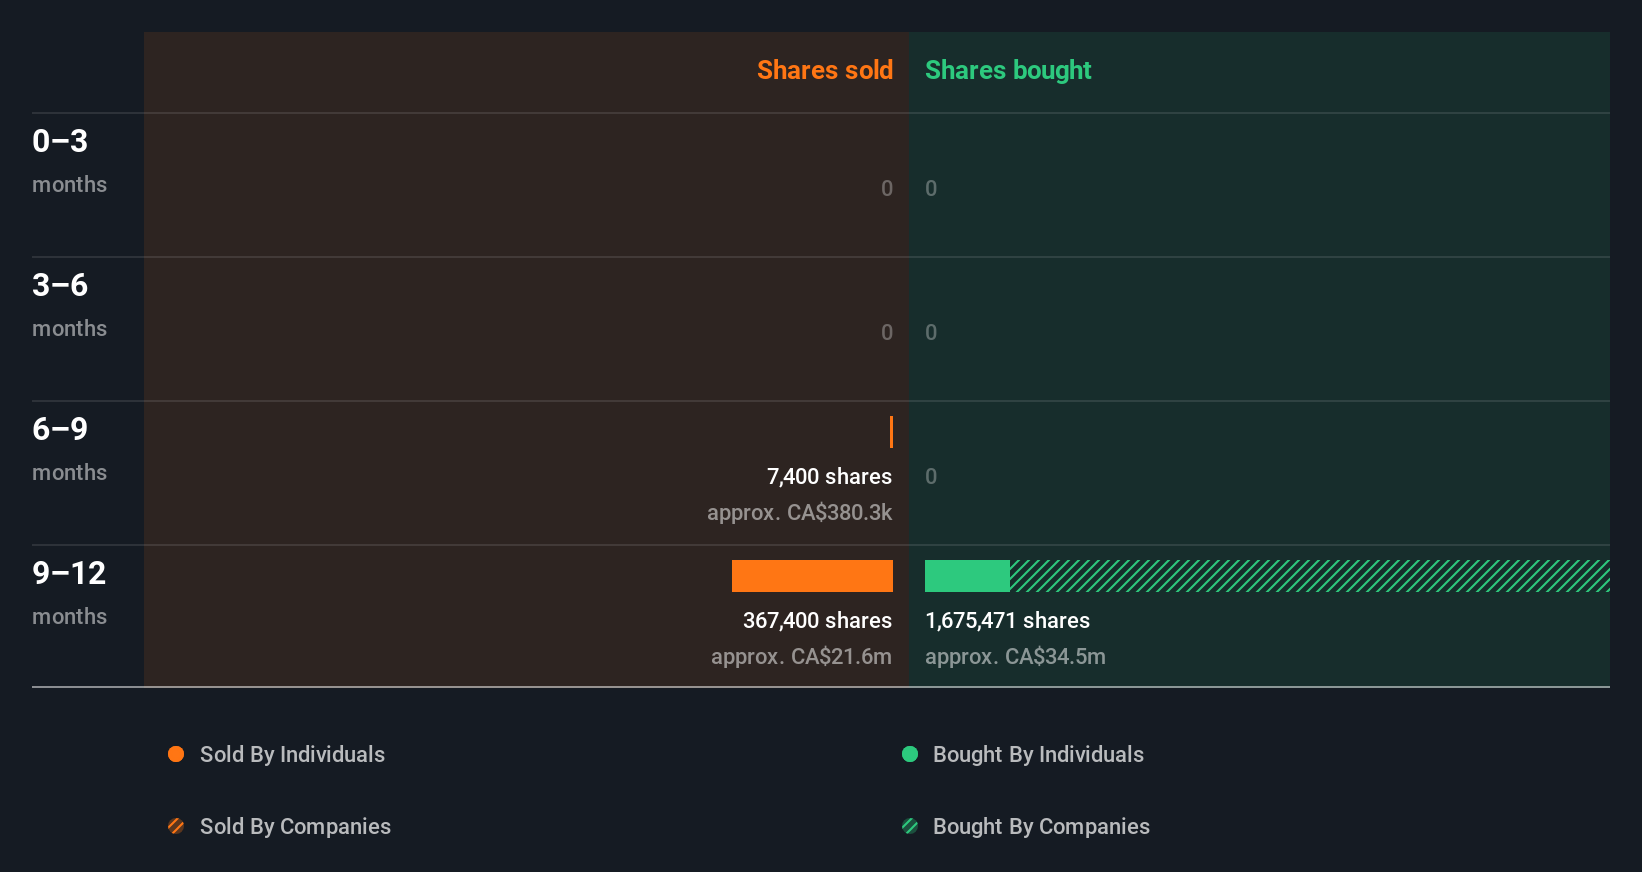Toggle the Bought By Companies legend label
Image resolution: width=1642 pixels, height=872 pixels.
pyautogui.click(x=1041, y=826)
